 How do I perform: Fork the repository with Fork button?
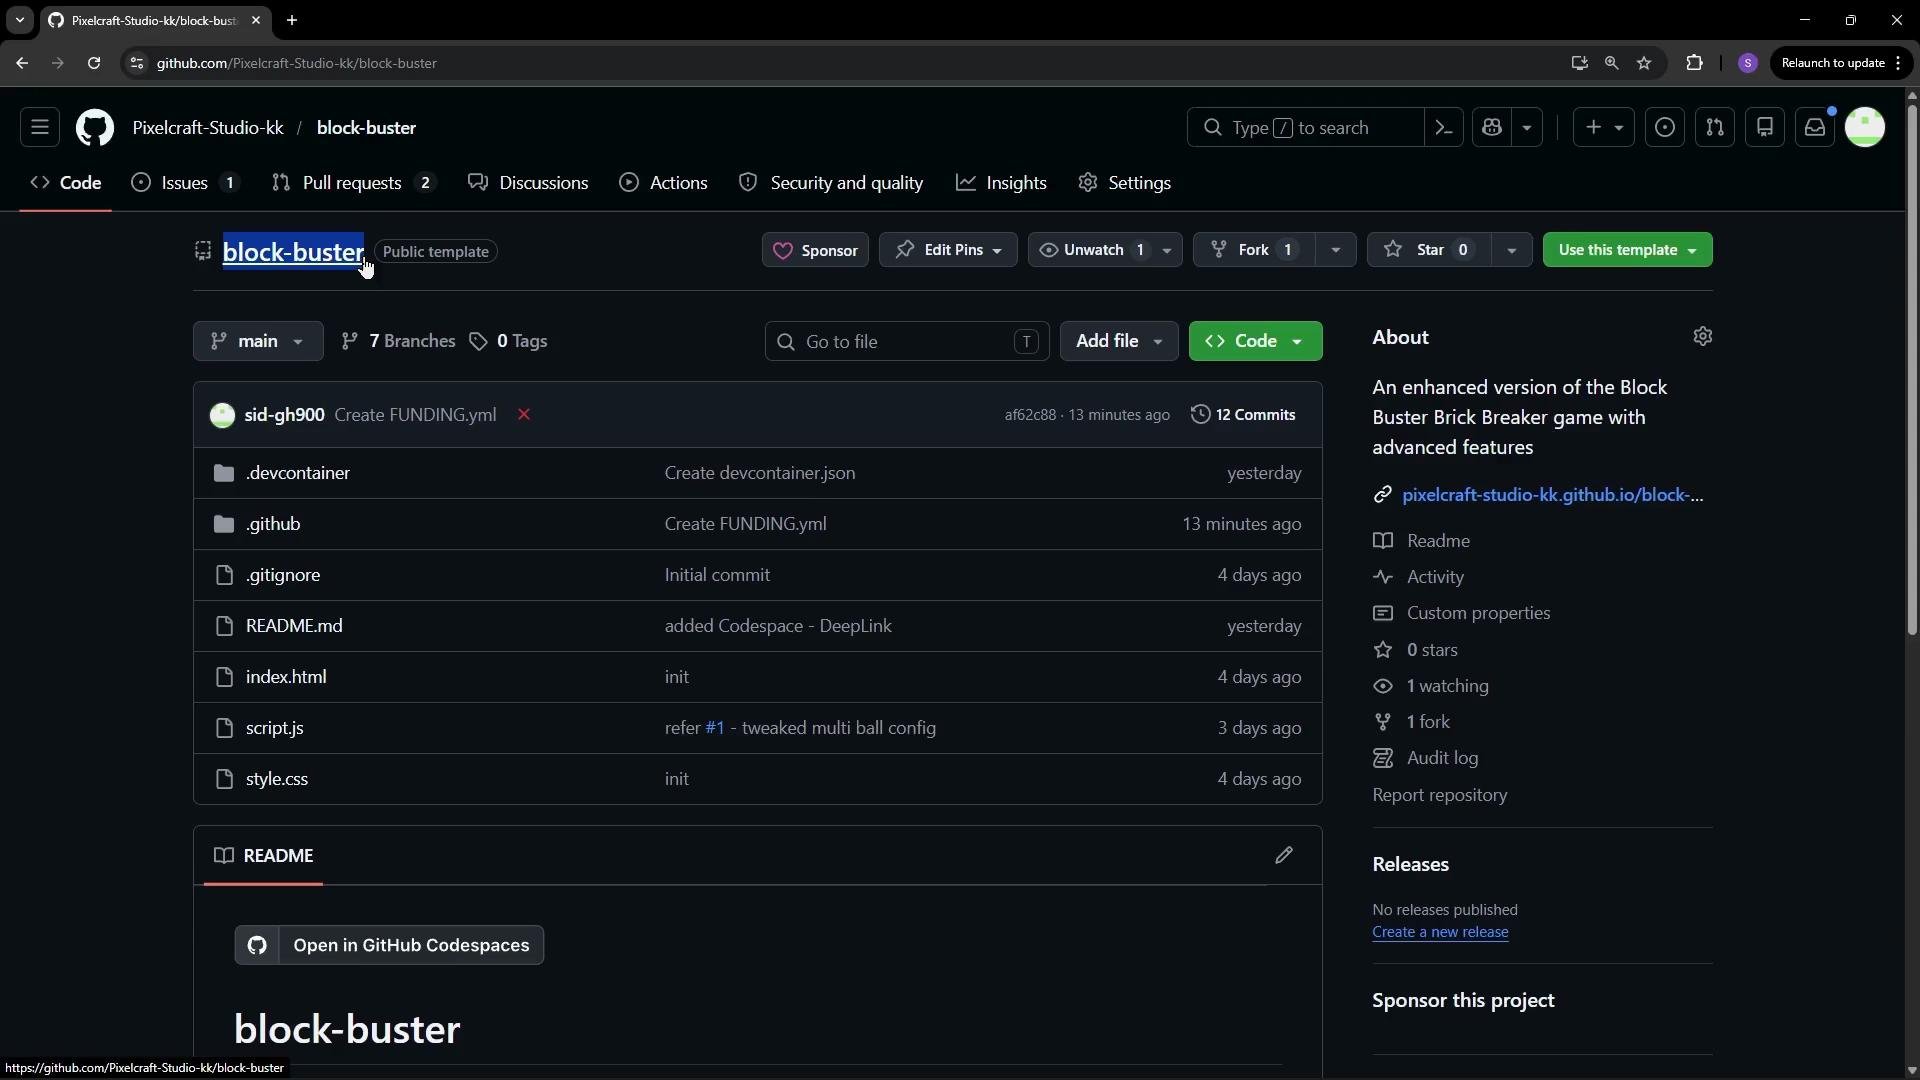[1254, 250]
